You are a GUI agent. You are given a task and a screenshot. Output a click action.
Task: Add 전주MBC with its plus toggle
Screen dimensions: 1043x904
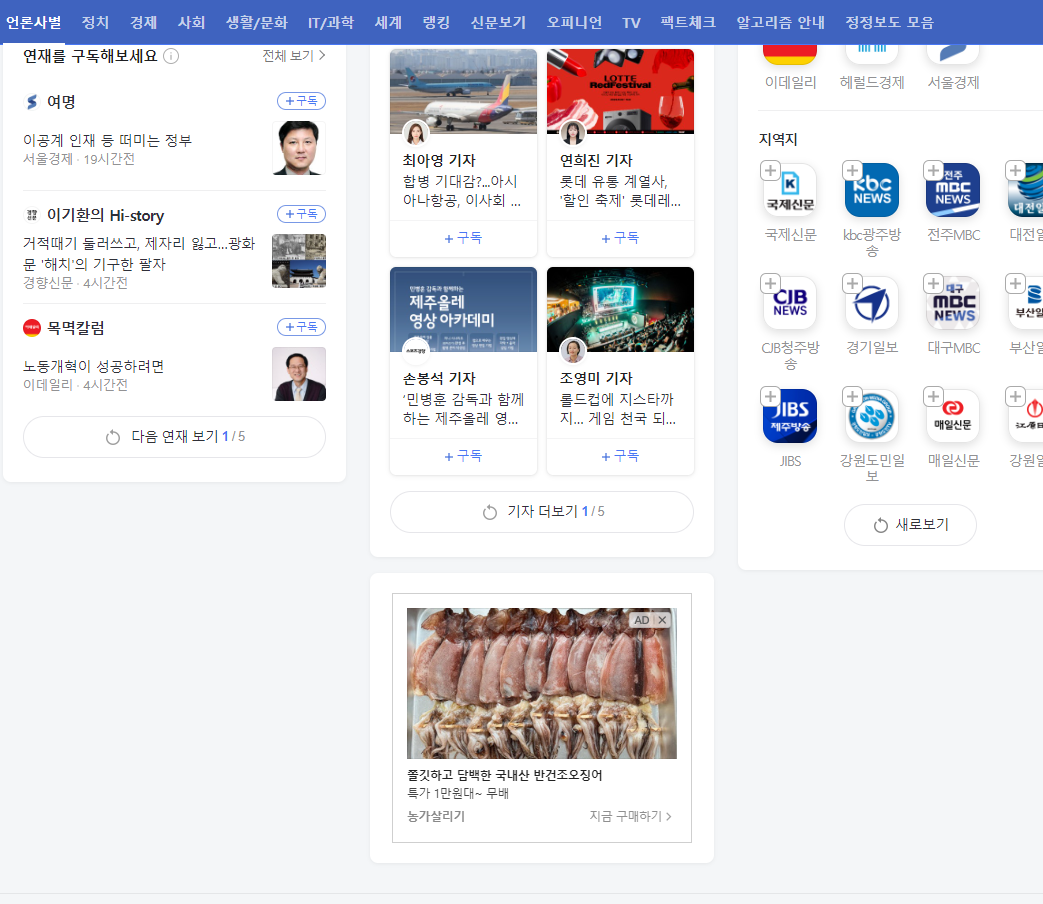coord(933,170)
